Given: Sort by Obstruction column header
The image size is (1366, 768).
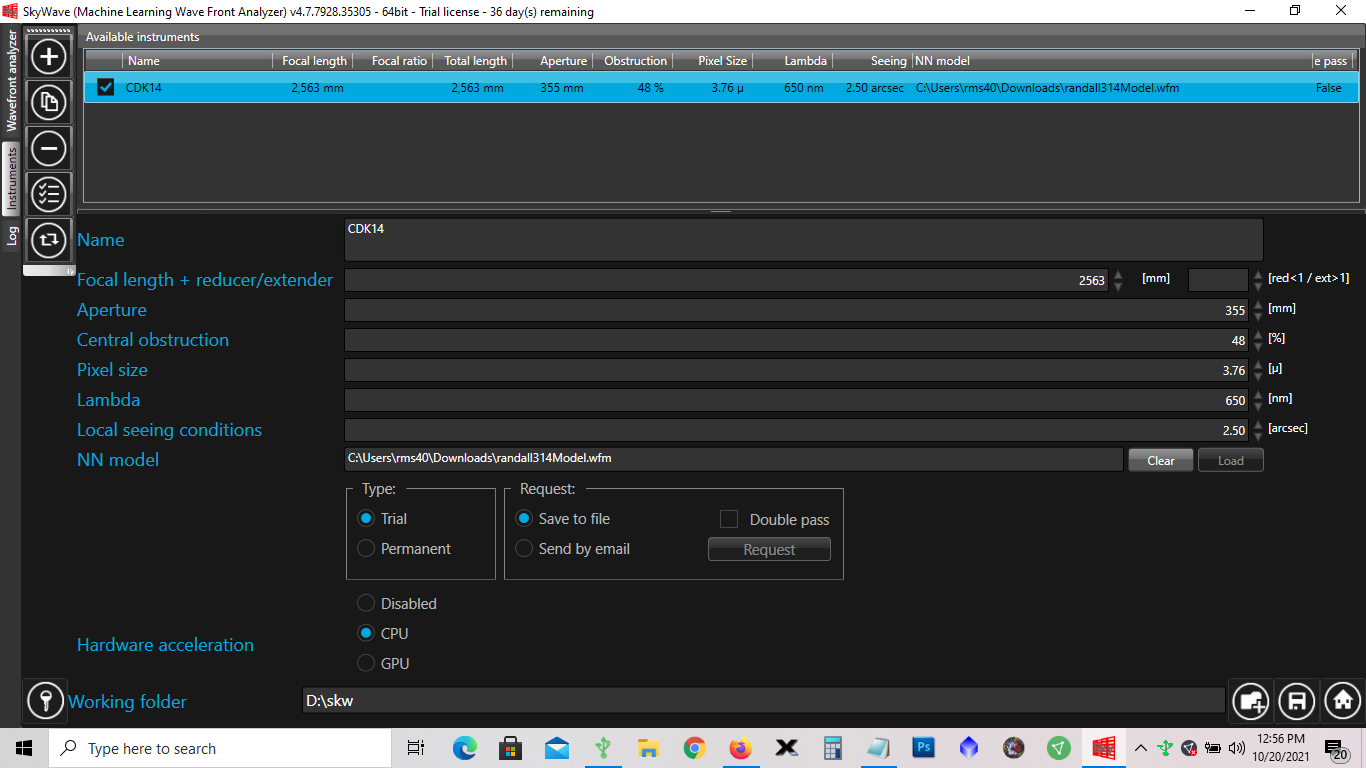Looking at the screenshot, I should [635, 61].
